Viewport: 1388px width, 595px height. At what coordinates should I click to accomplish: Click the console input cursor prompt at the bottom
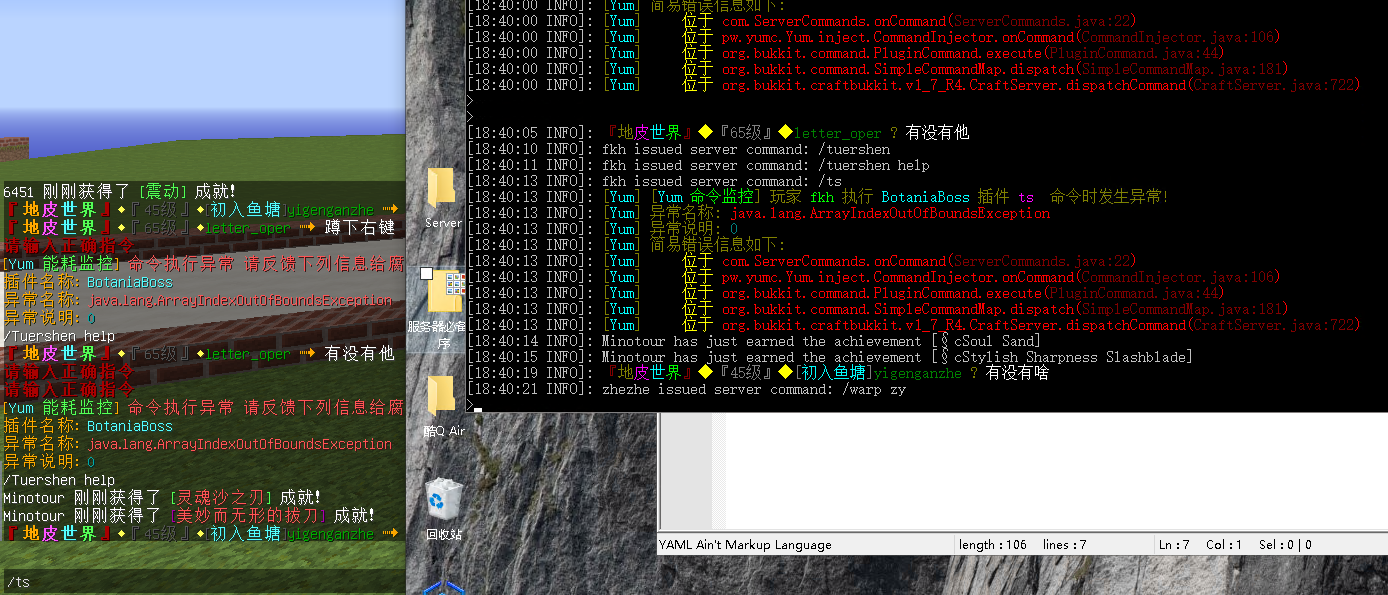click(474, 406)
